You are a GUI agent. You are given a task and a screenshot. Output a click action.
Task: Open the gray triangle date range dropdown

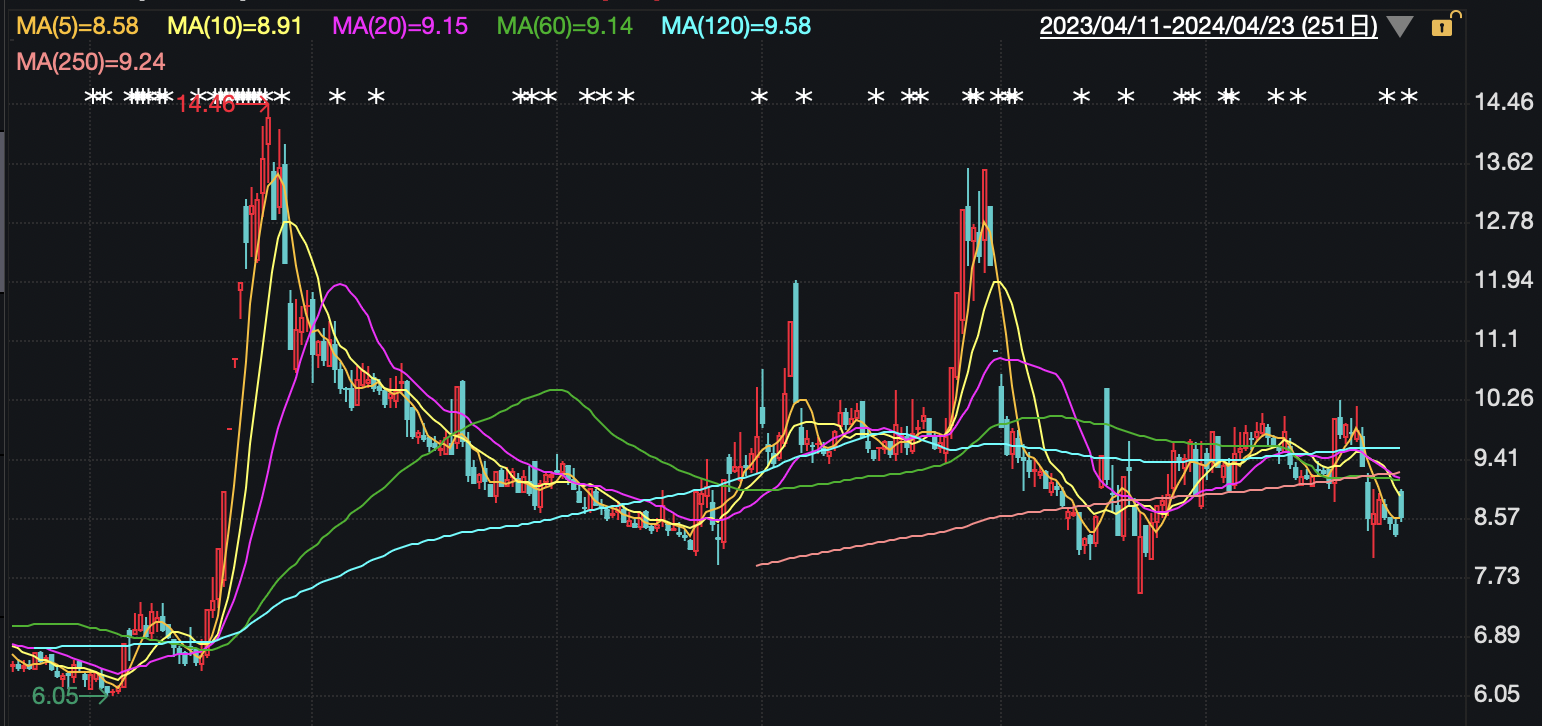[1400, 27]
